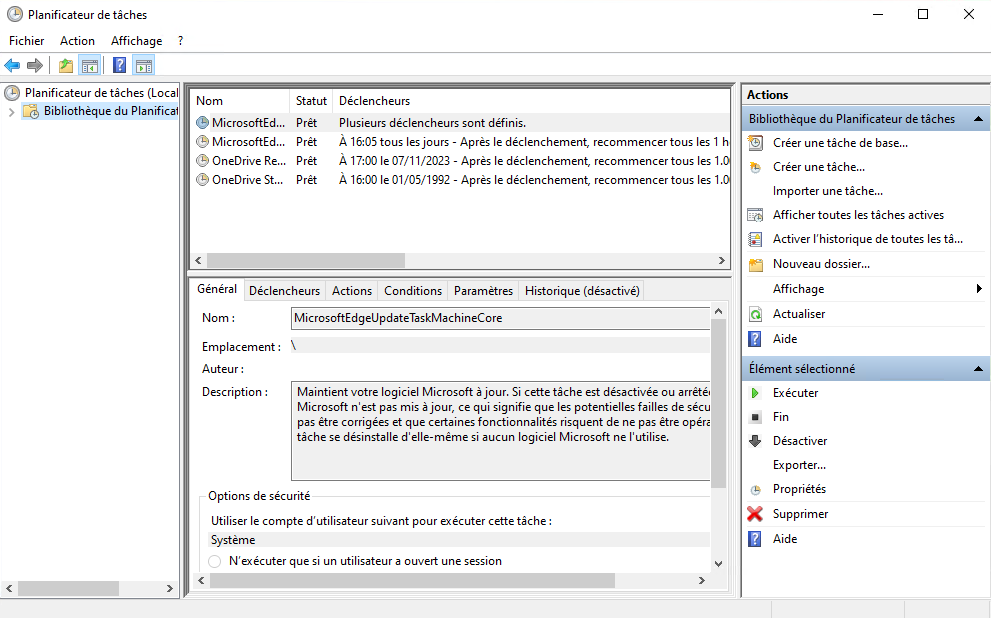
Task: Click the Propriétés clock icon
Action: [755, 490]
